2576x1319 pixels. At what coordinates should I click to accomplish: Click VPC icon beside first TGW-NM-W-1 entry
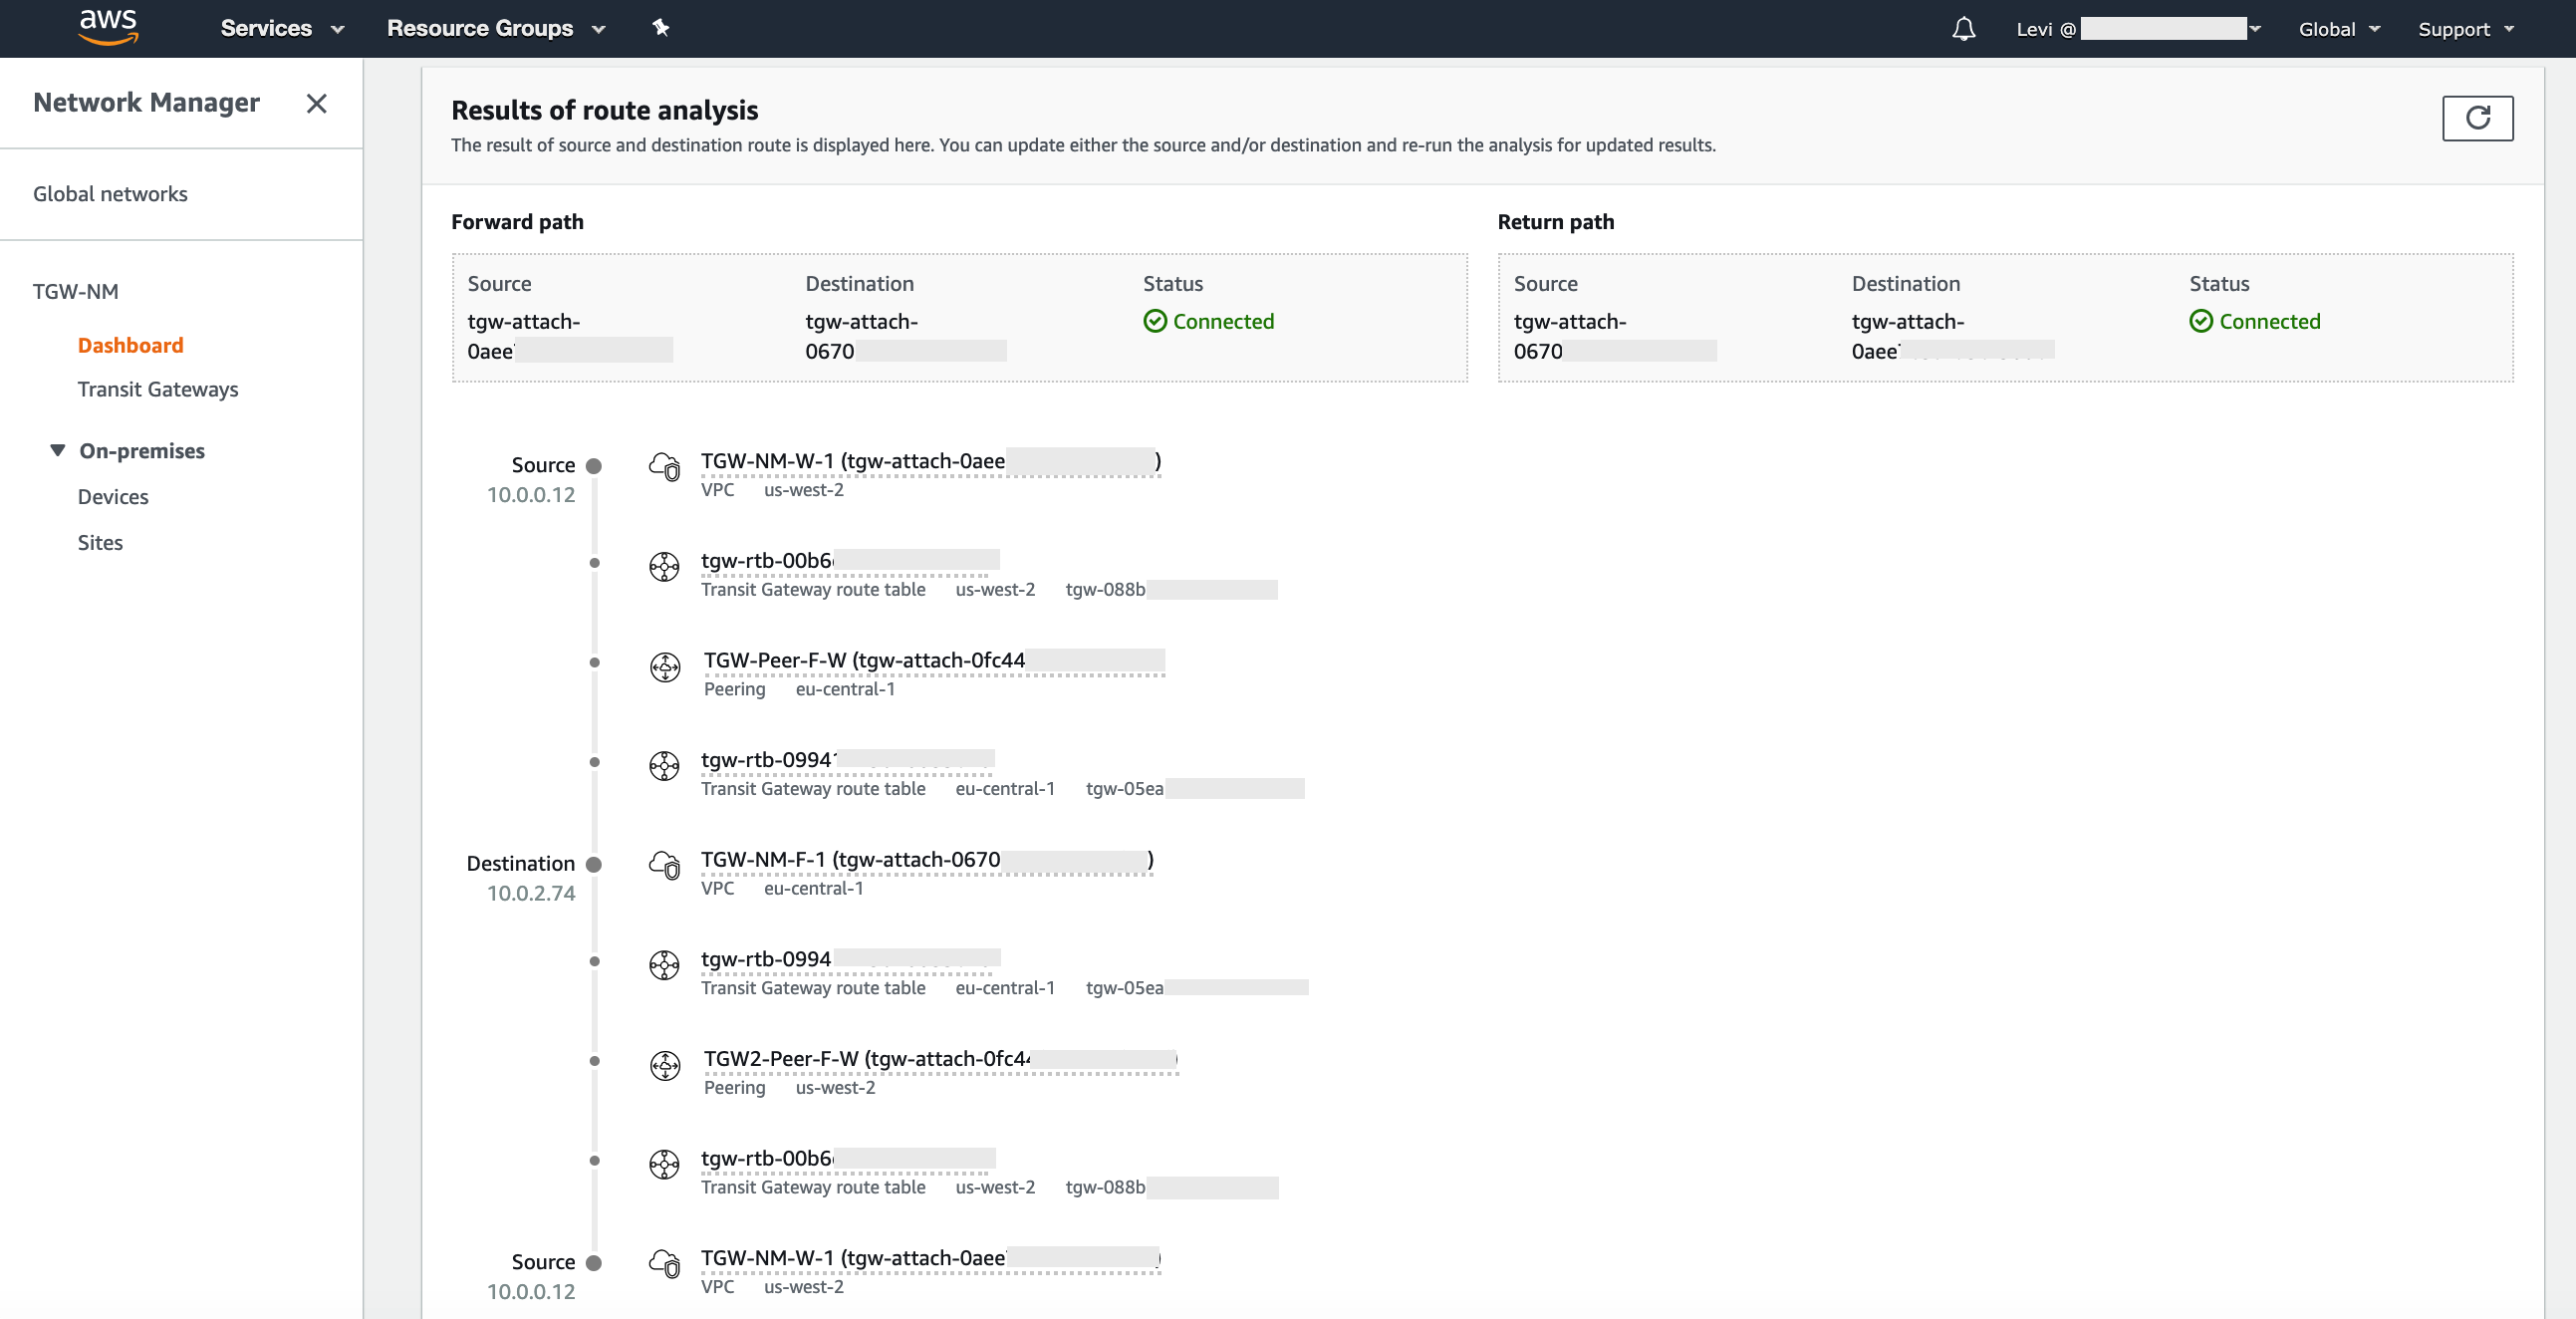tap(665, 466)
